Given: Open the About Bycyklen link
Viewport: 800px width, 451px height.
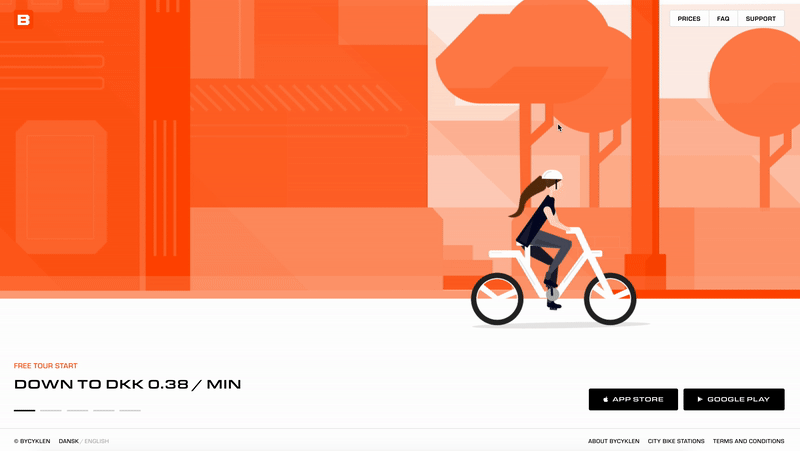Looking at the screenshot, I should (x=613, y=441).
